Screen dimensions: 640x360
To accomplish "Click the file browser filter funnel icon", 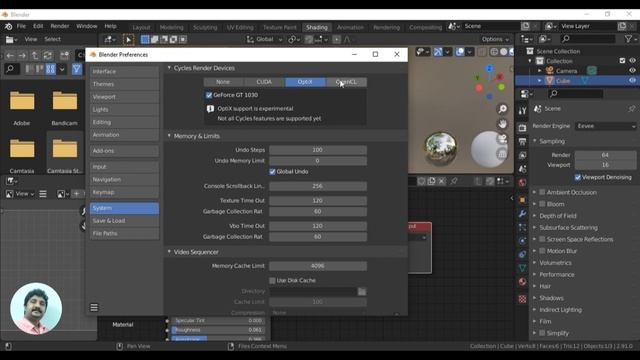I will coord(76,69).
